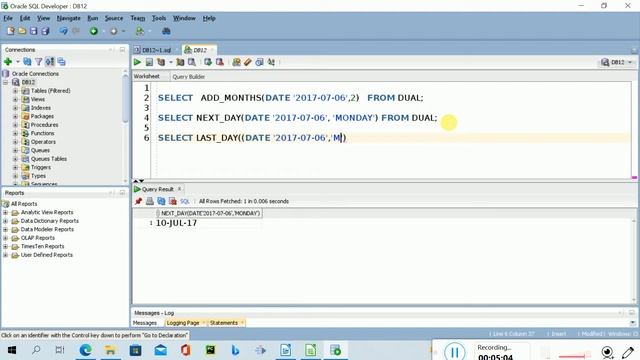
Task: Switch to Query Builder tab
Action: (189, 76)
